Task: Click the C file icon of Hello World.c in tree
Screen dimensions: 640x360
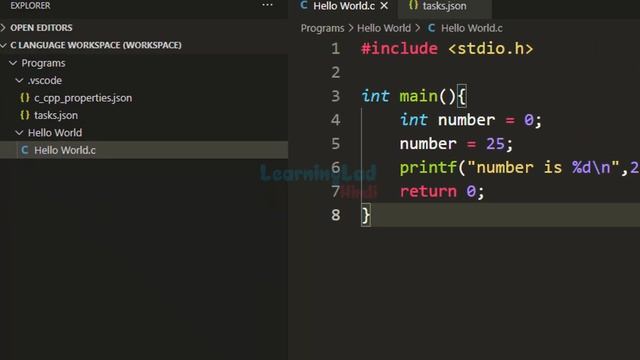Action: click(24, 150)
